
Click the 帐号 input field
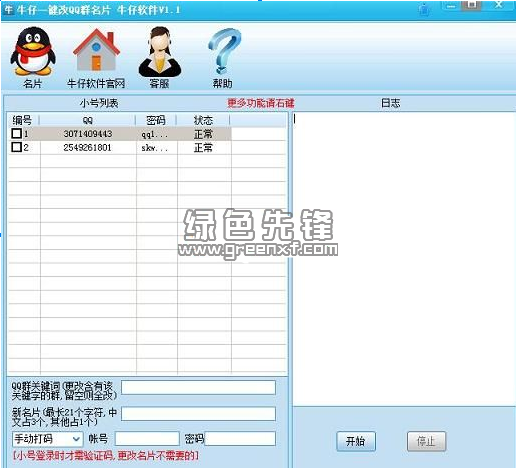pos(147,439)
